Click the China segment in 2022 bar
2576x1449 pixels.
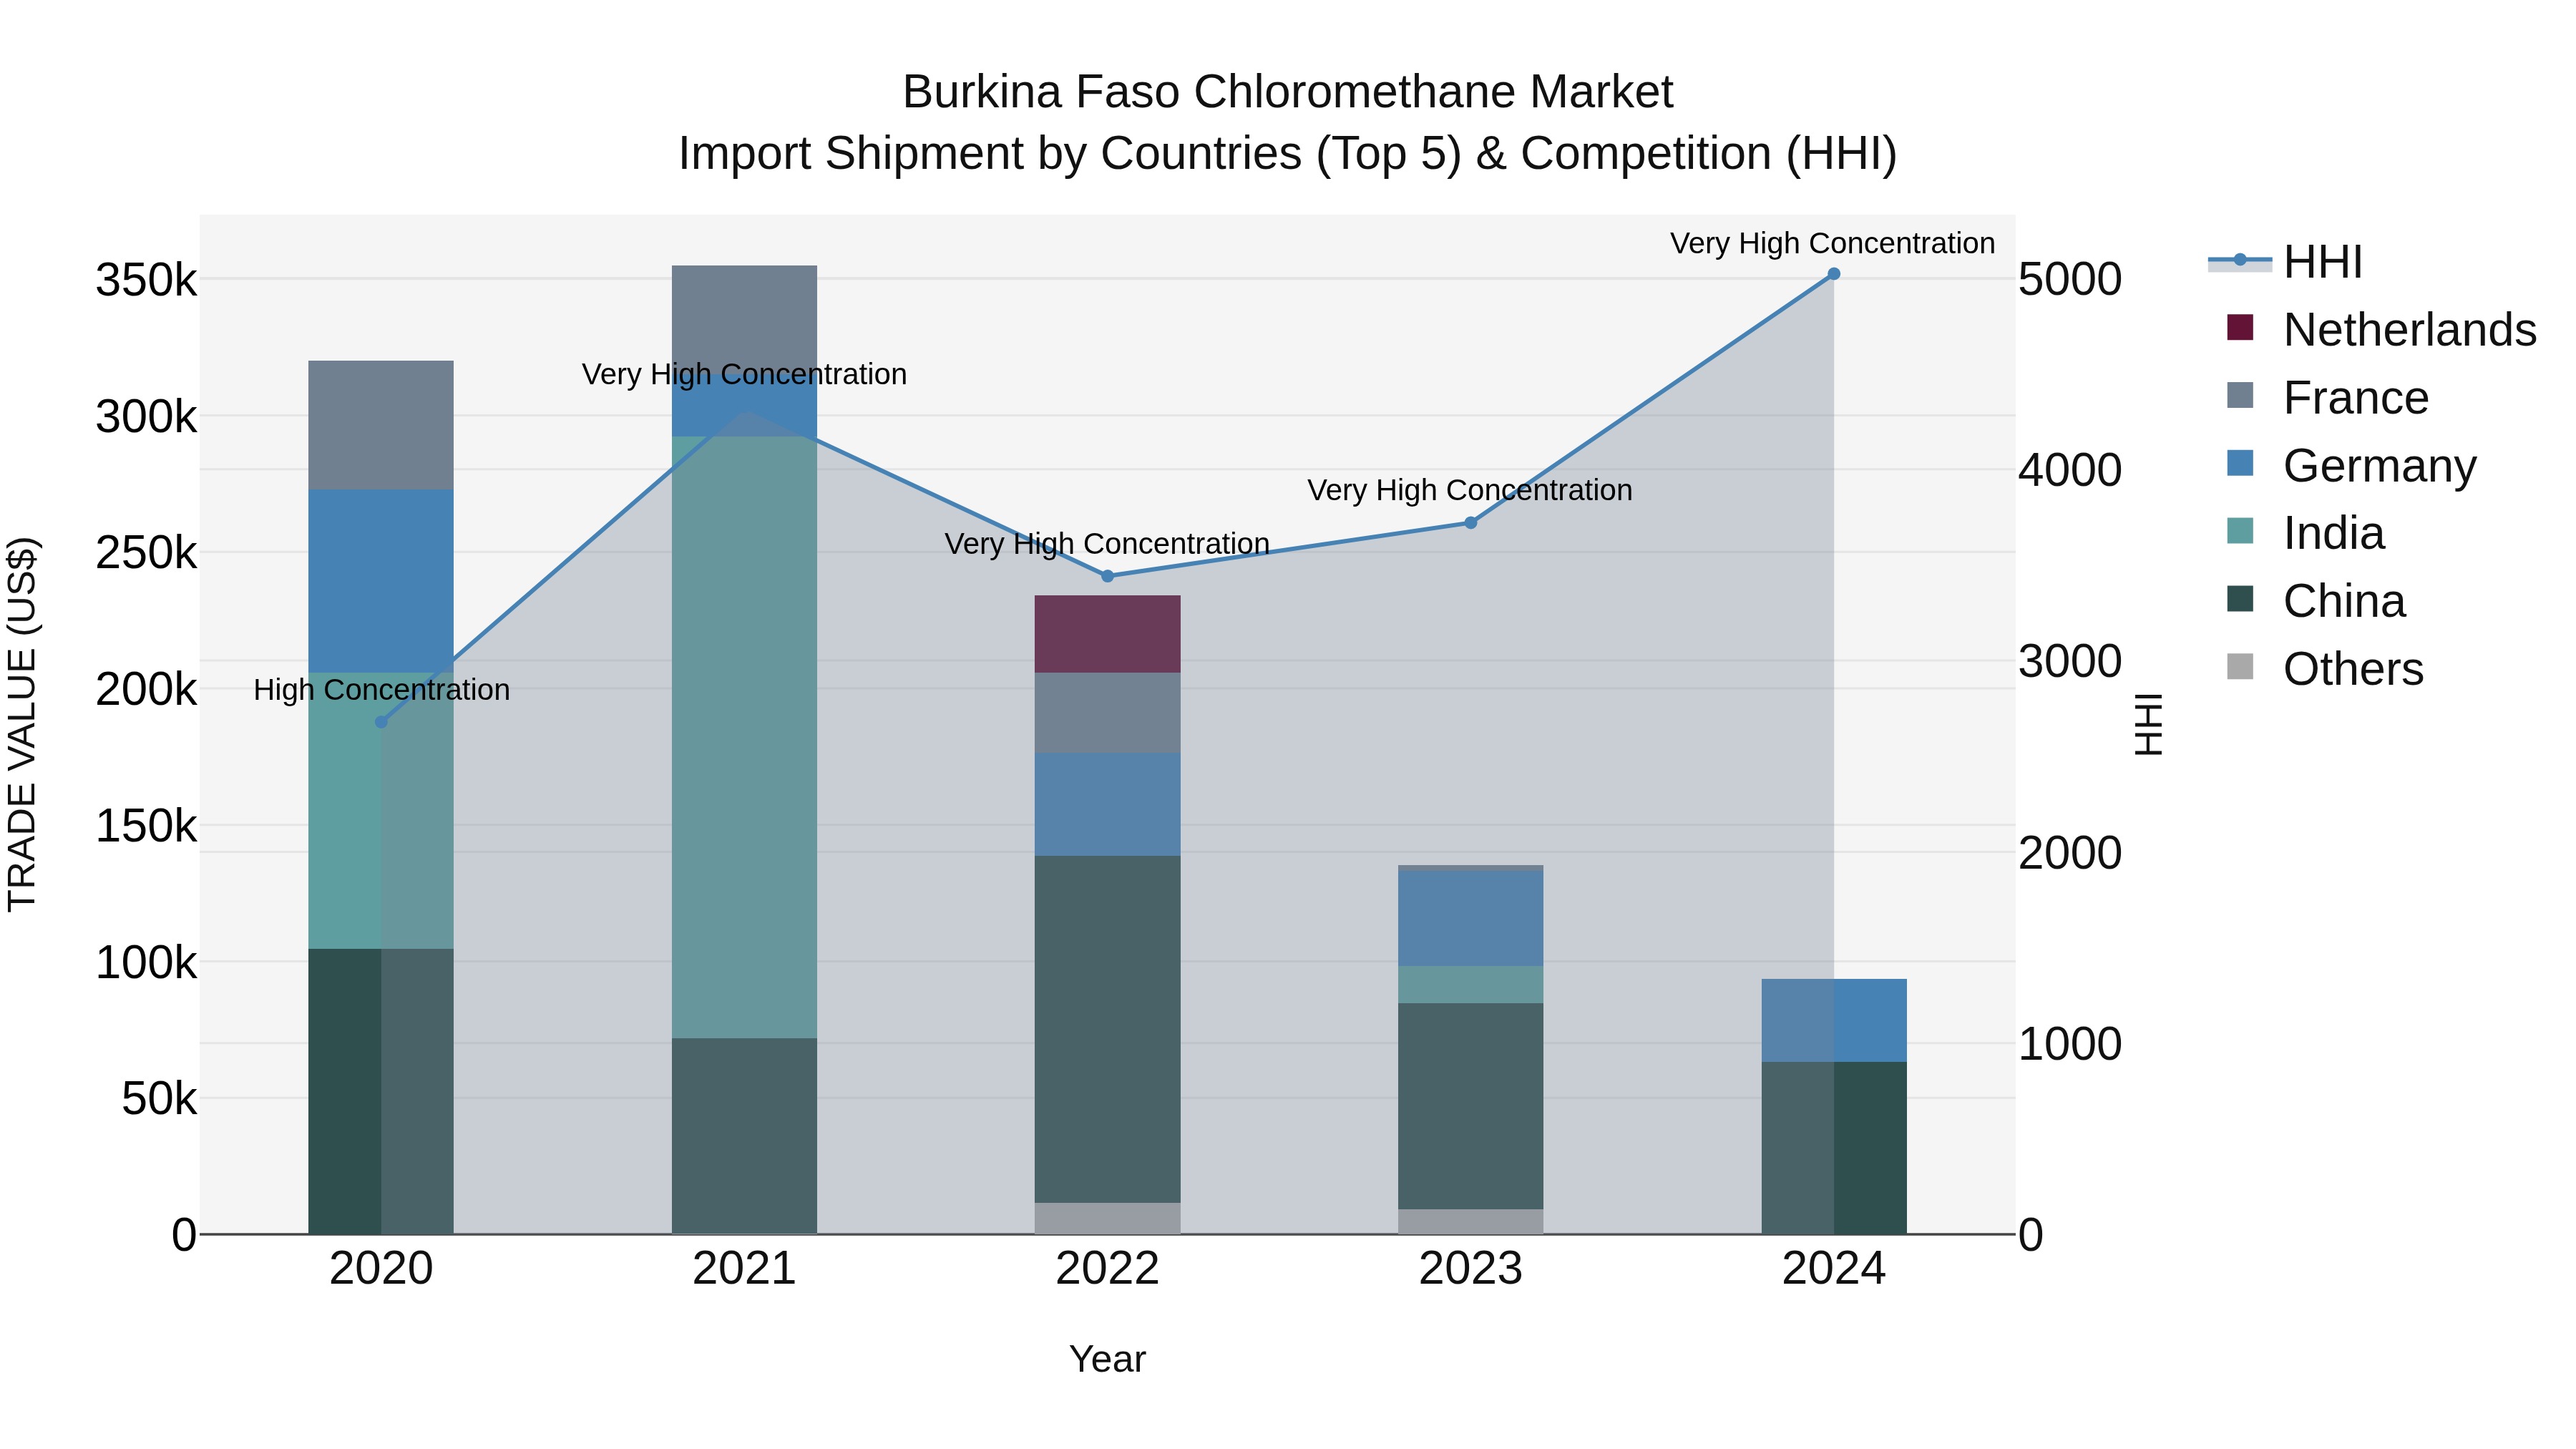click(x=1107, y=1029)
